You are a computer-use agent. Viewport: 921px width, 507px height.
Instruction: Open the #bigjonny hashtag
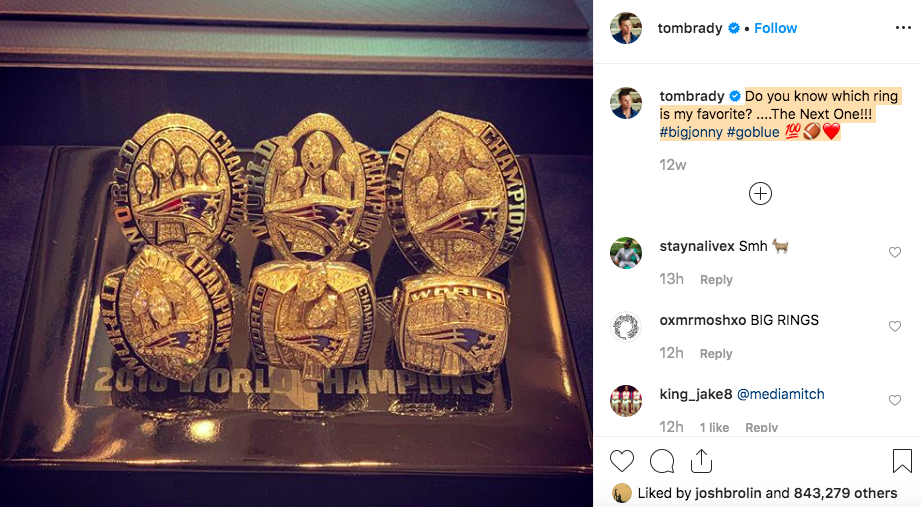click(x=691, y=132)
